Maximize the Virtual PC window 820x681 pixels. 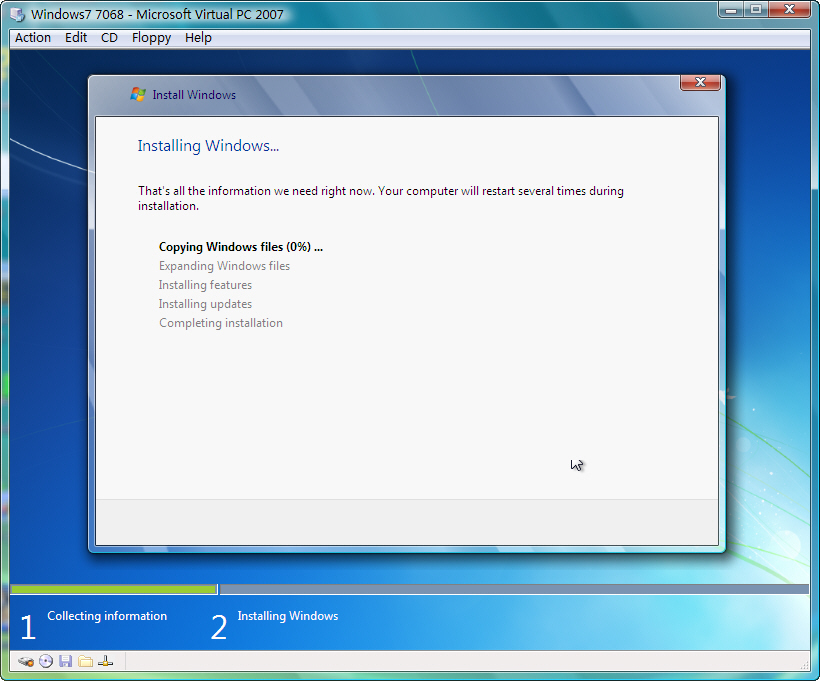pos(756,9)
